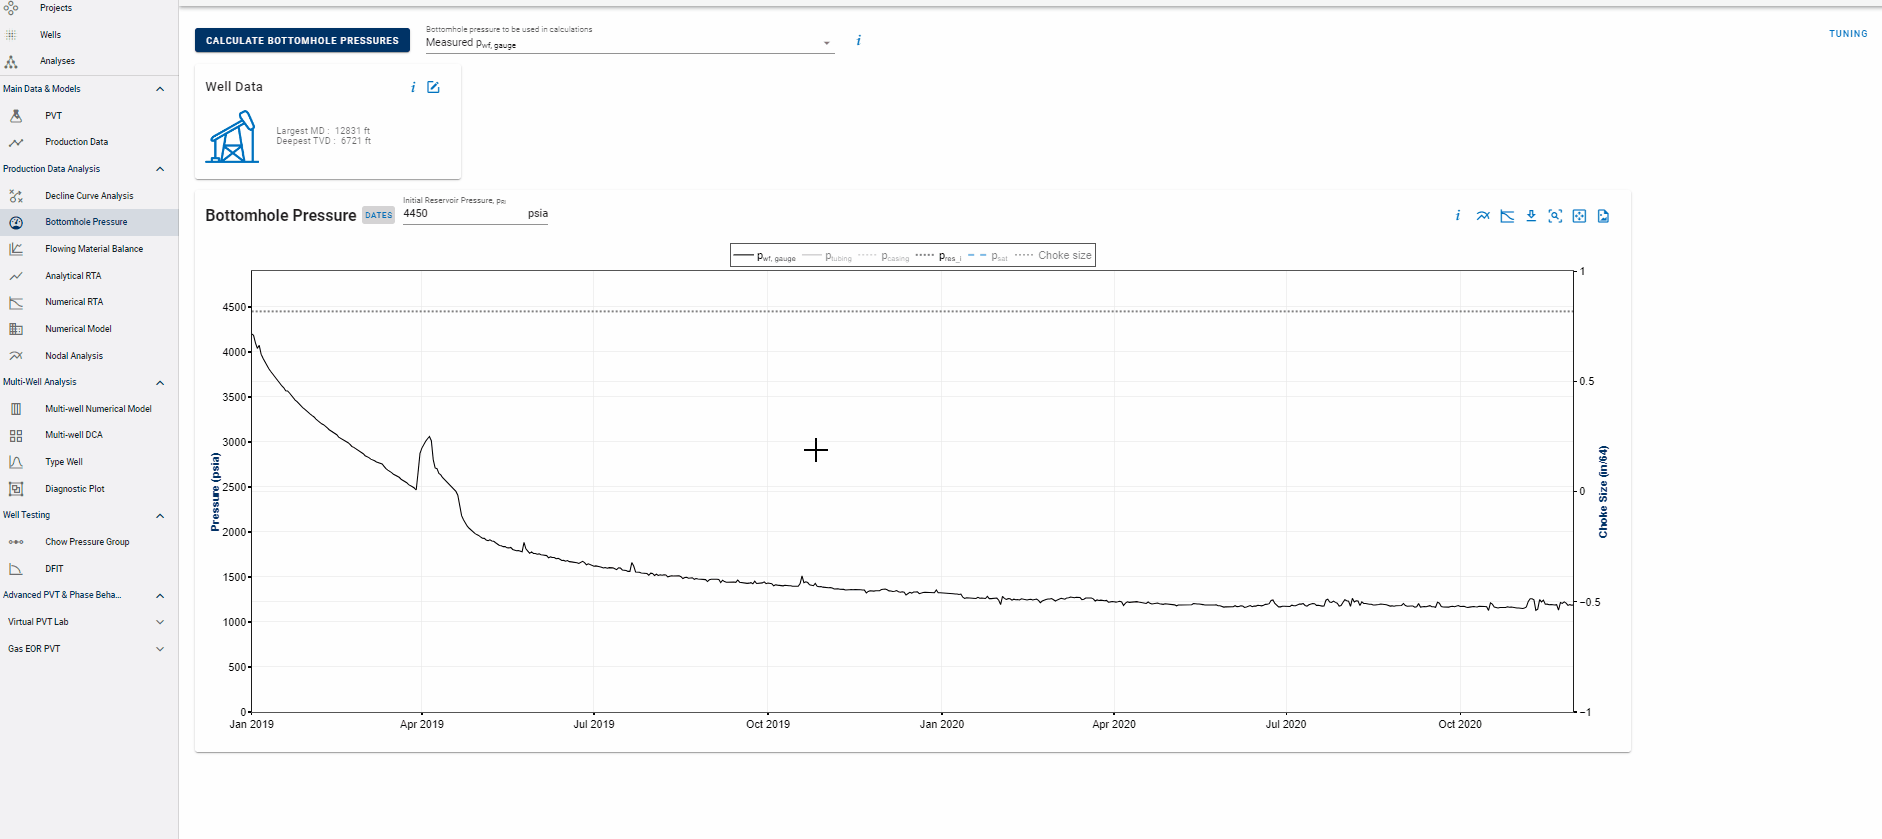The width and height of the screenshot is (1882, 839).
Task: Click the Type Well curve icon
Action: pos(16,462)
